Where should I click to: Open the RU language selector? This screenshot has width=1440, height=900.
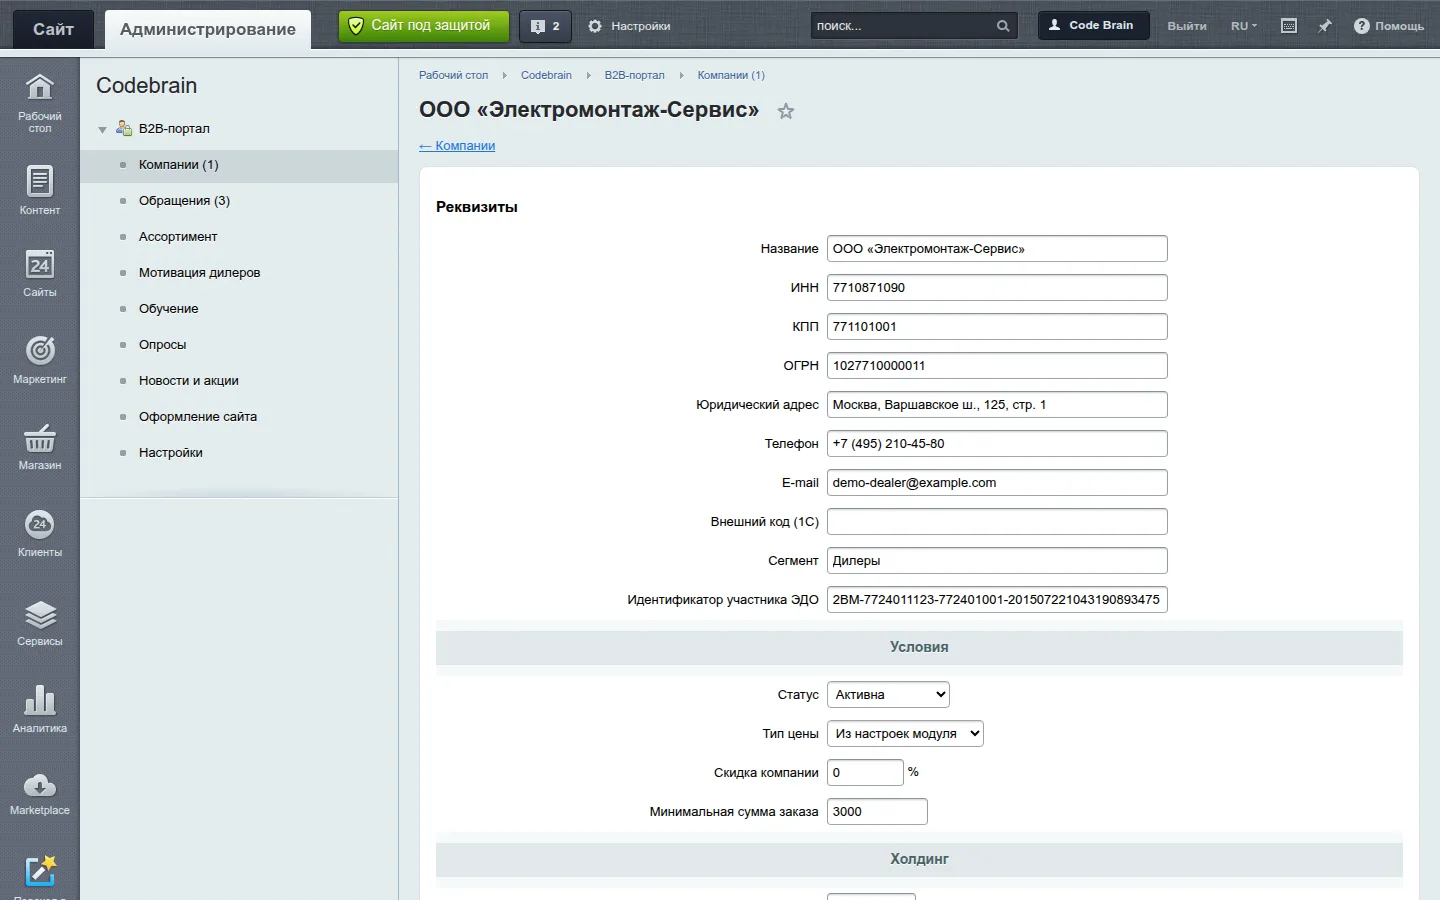pos(1244,26)
